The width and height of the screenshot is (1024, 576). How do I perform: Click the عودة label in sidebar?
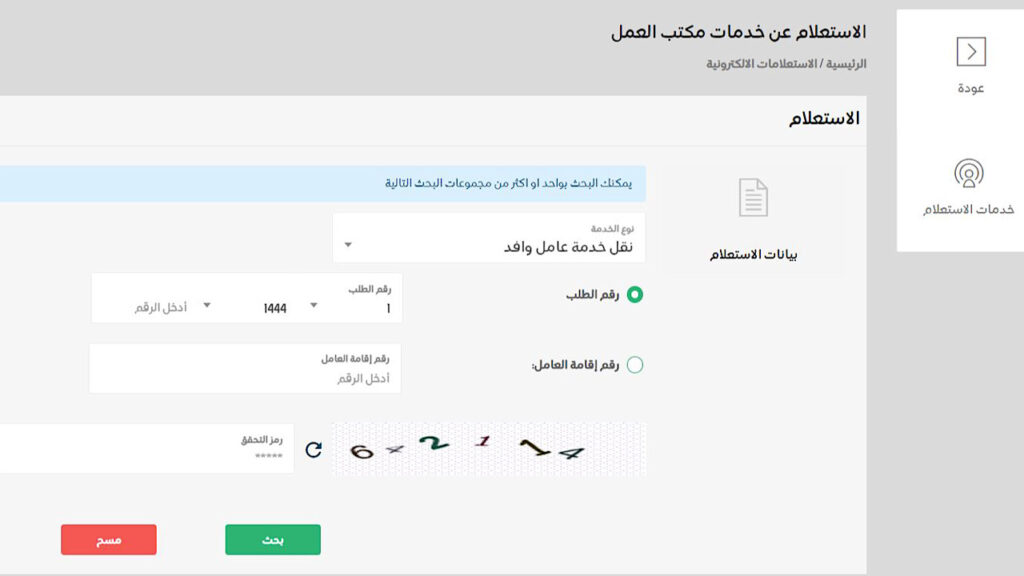(970, 88)
